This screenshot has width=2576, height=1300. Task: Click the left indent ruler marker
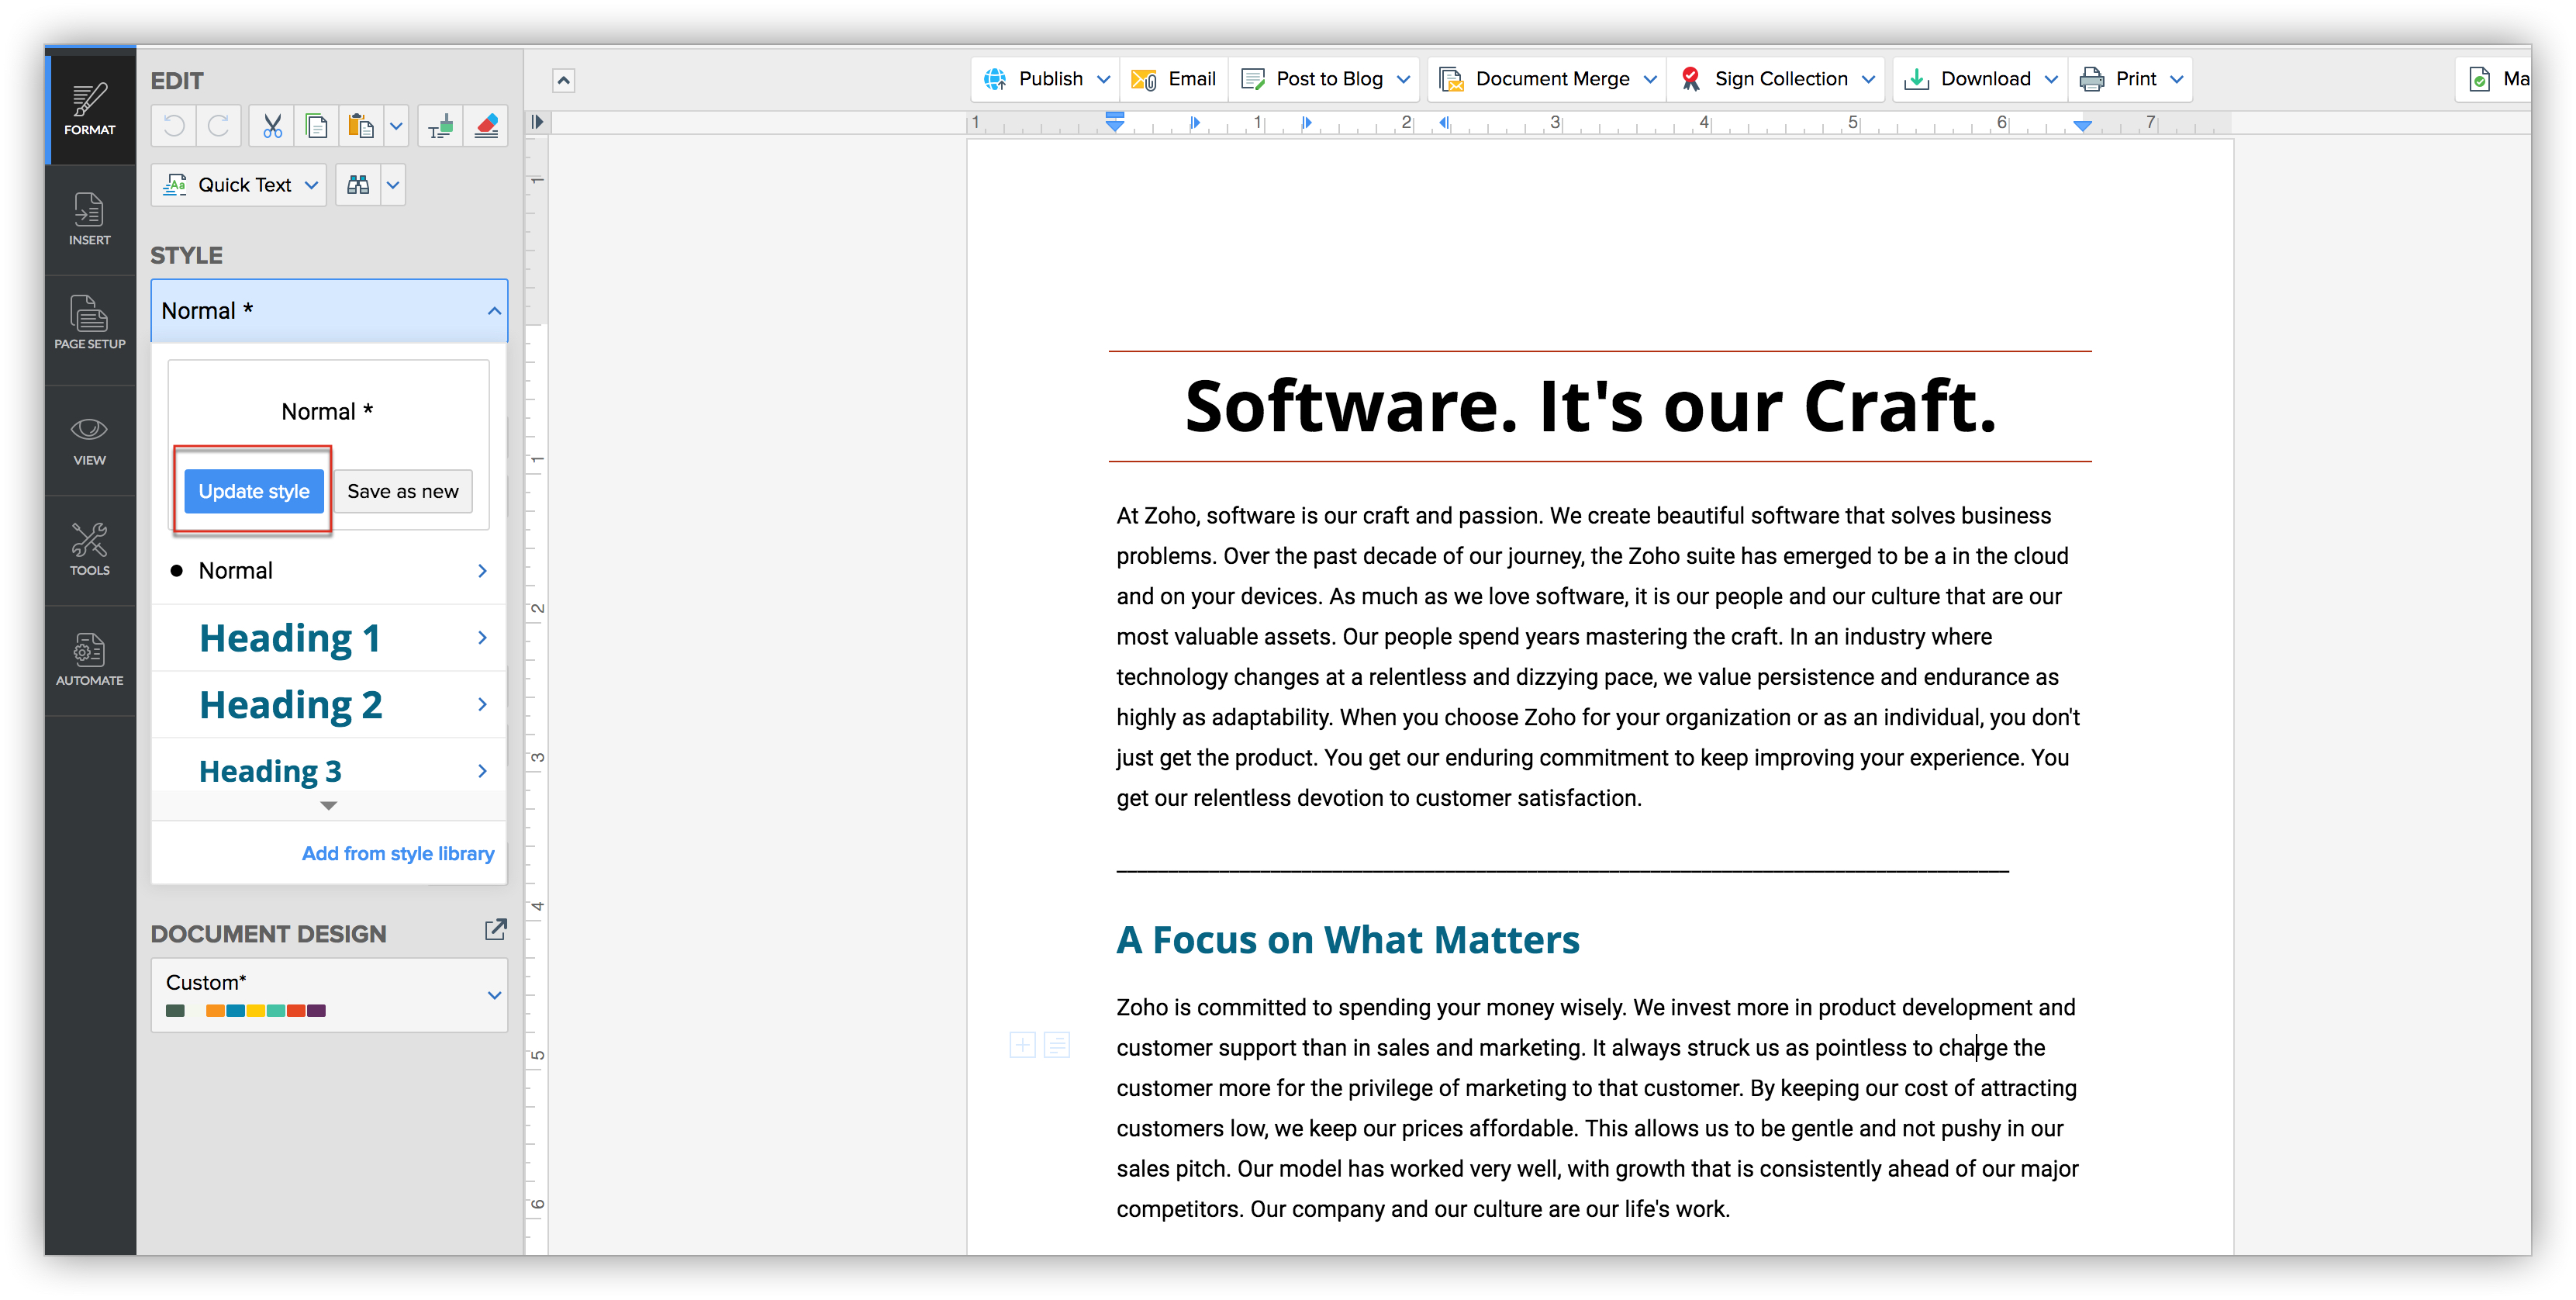1115,123
